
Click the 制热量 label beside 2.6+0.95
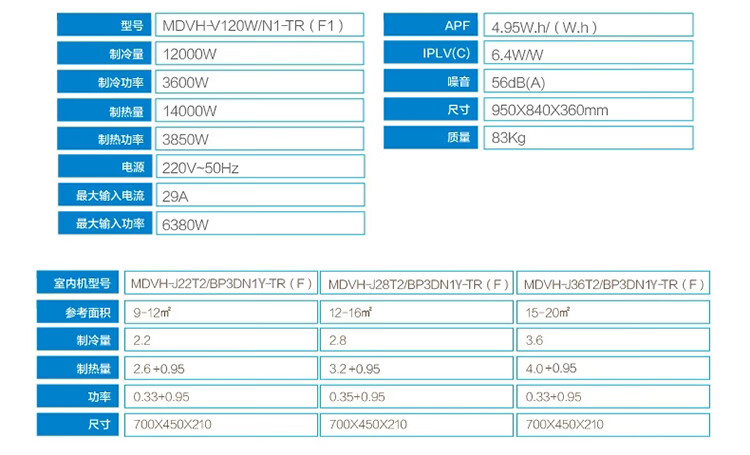coord(77,368)
